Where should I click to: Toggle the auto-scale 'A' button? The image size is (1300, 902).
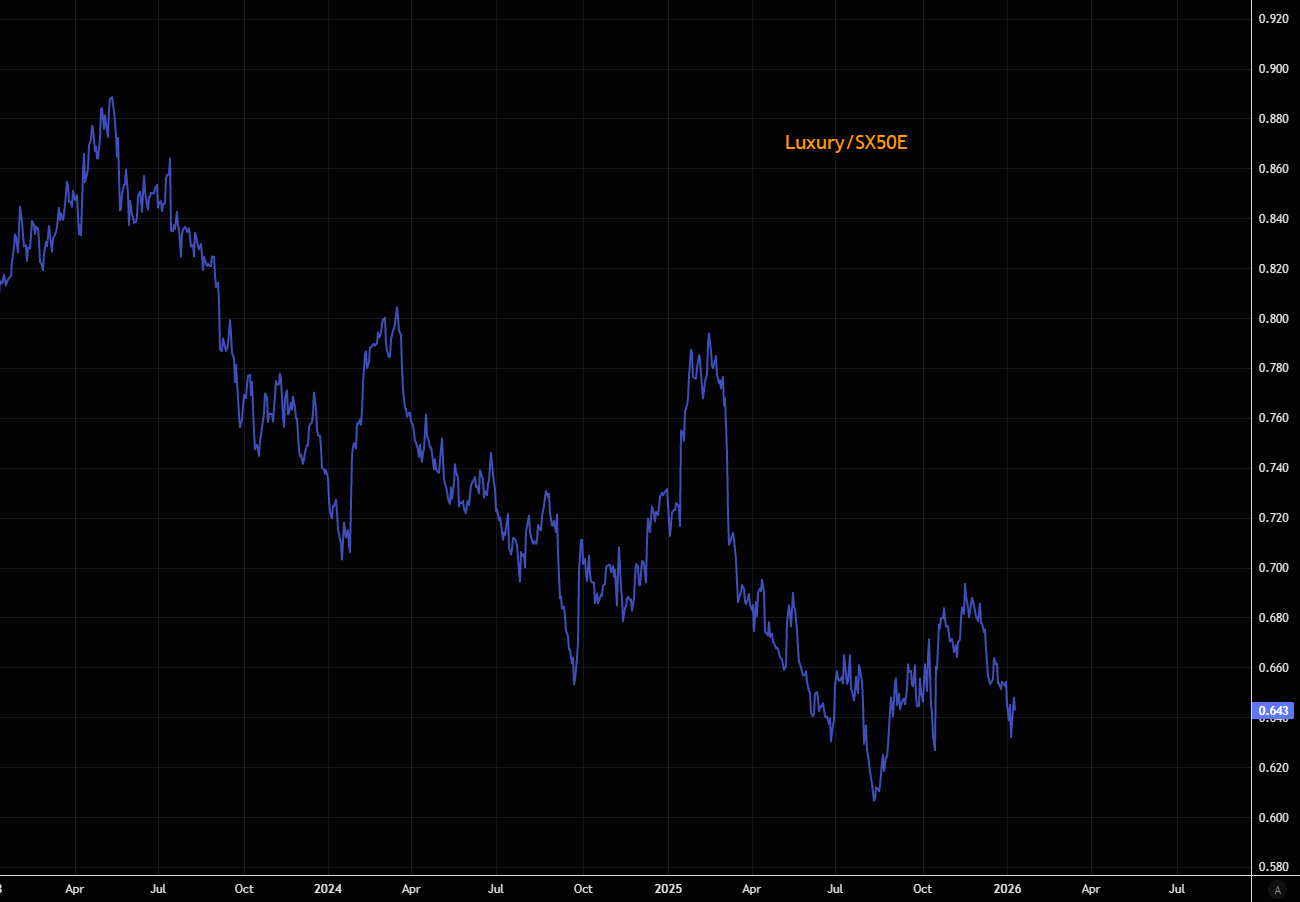1276,889
